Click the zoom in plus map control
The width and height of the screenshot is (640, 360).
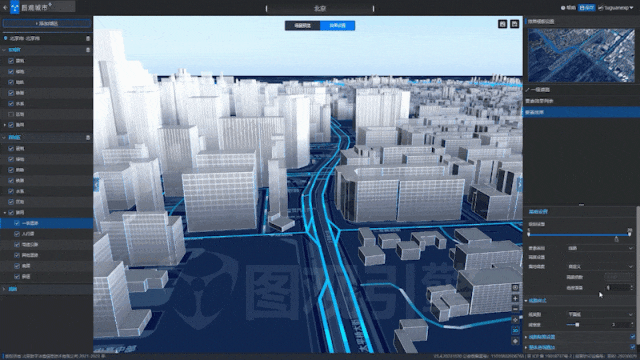[516, 298]
